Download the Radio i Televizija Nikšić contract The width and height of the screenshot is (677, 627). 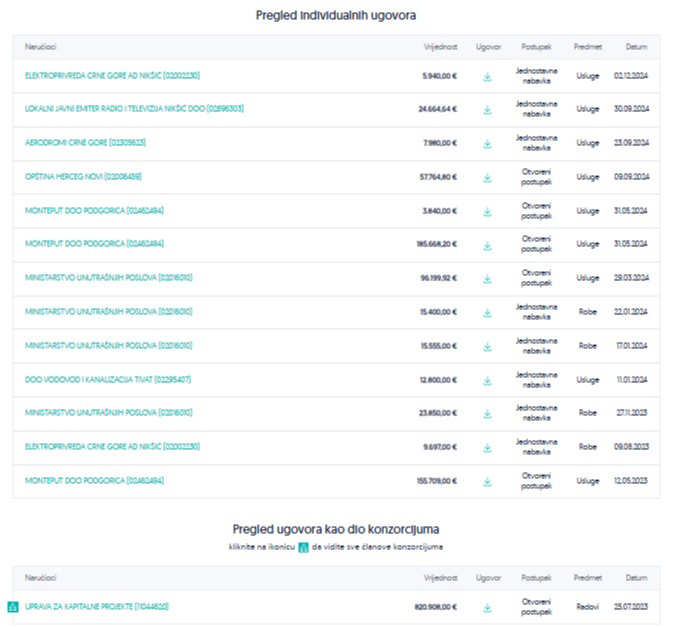tap(487, 110)
